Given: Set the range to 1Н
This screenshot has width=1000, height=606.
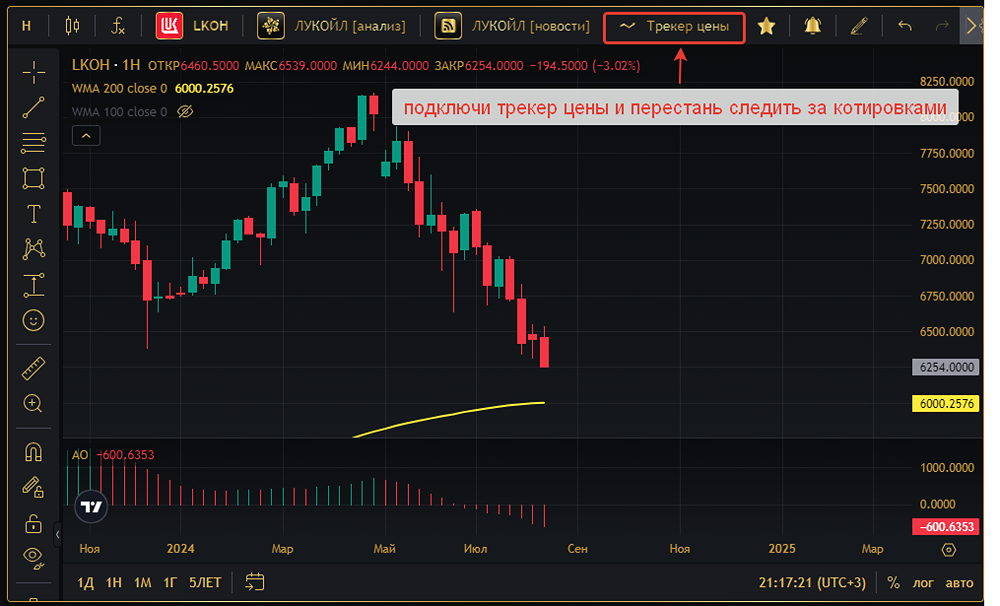Looking at the screenshot, I should [x=114, y=582].
